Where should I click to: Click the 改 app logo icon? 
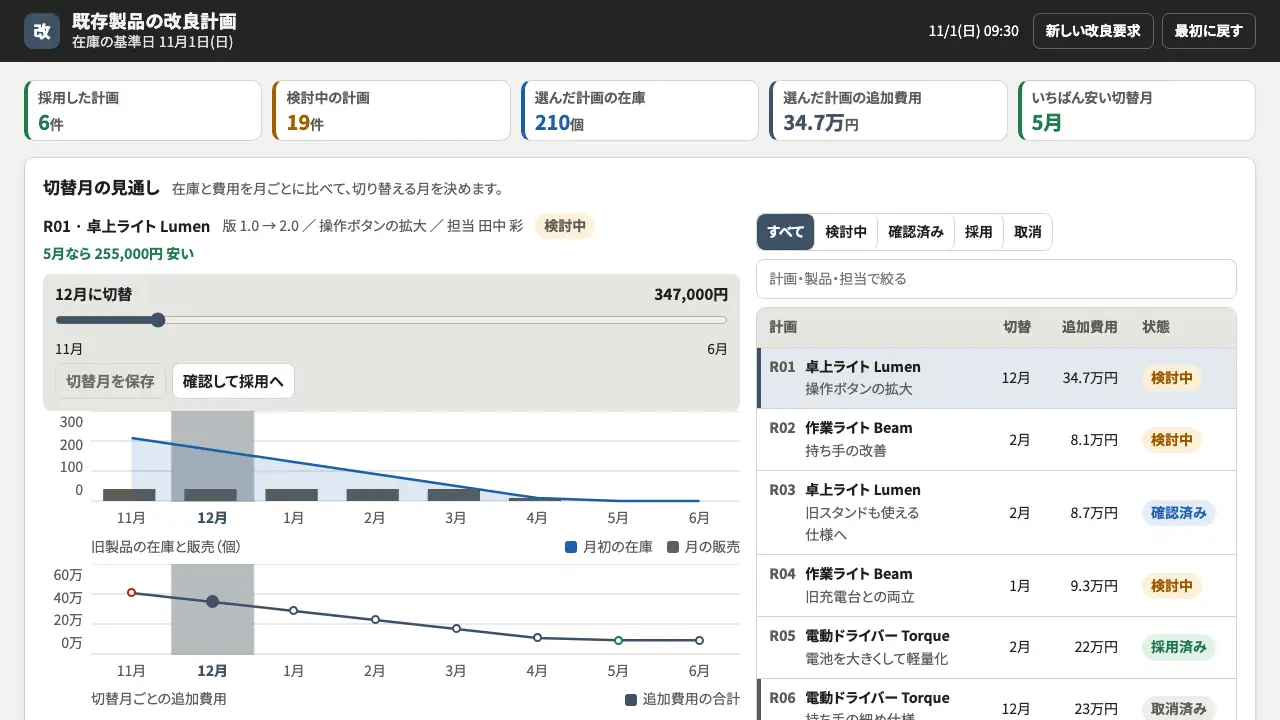(x=42, y=31)
